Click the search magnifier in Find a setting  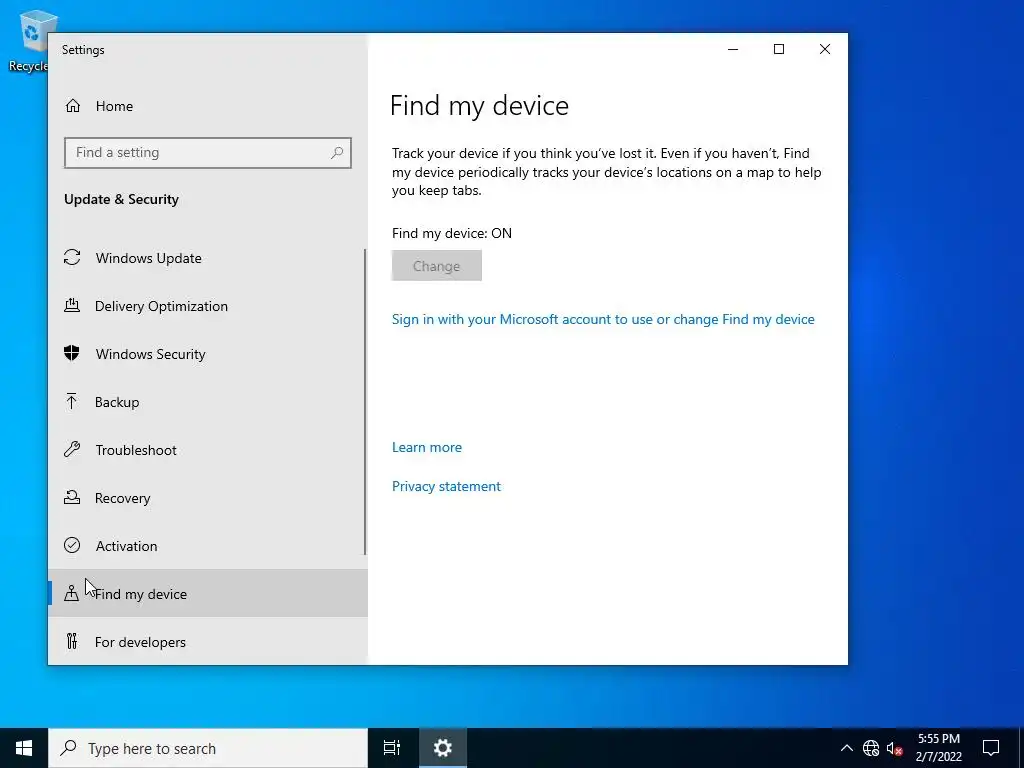click(x=337, y=153)
